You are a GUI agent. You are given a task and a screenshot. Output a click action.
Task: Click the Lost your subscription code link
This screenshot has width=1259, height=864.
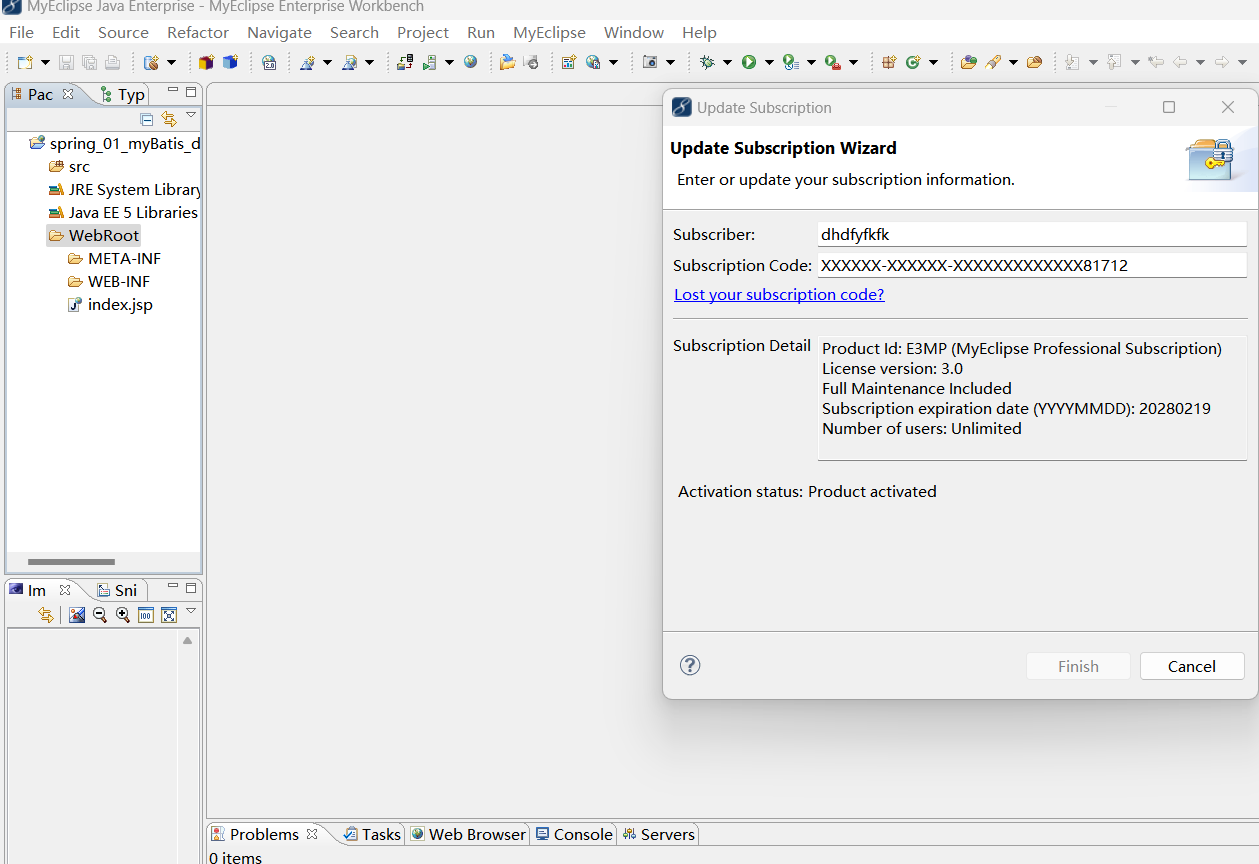click(x=779, y=294)
